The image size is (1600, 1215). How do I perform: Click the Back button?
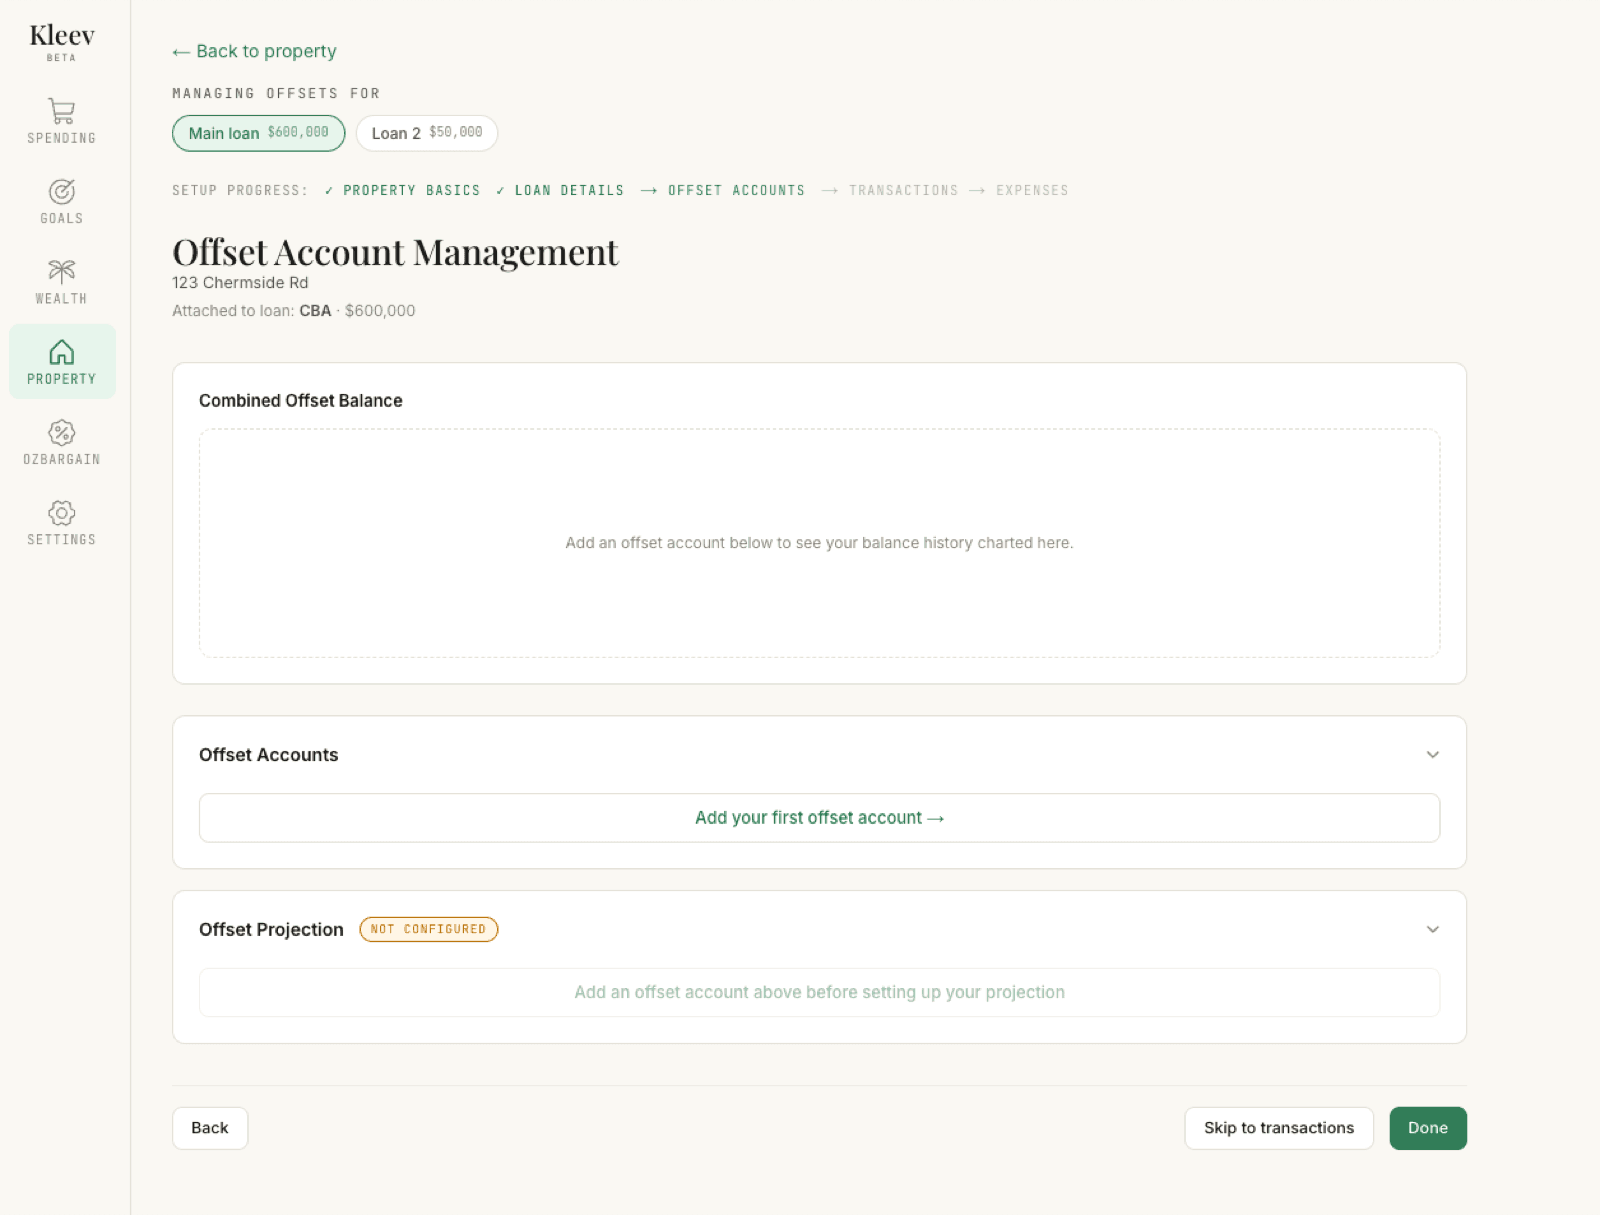(x=210, y=1128)
